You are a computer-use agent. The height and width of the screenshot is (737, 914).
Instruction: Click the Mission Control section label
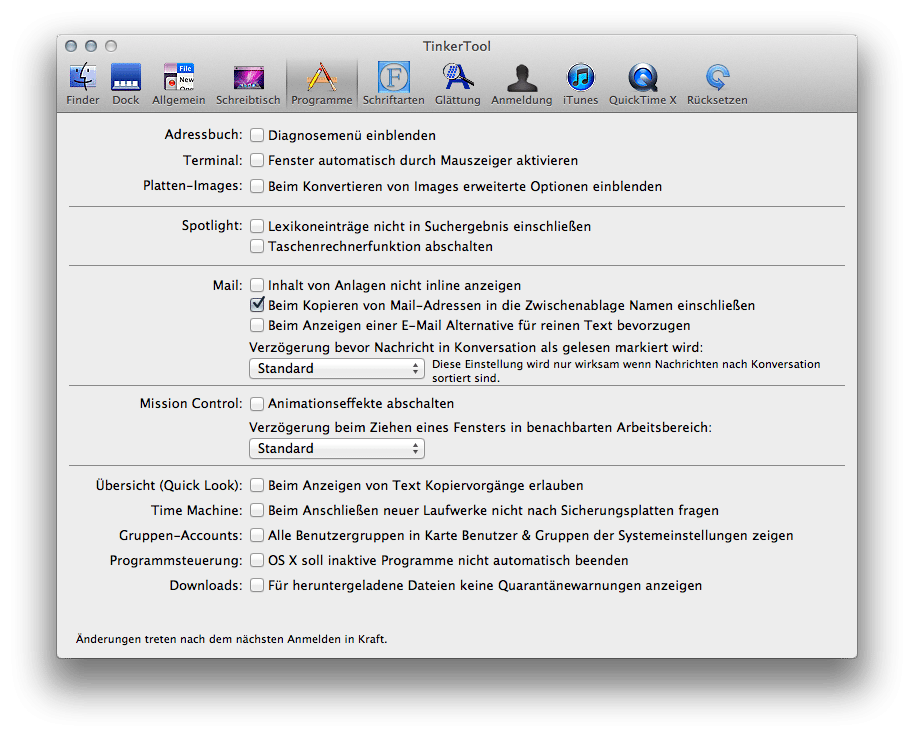191,403
